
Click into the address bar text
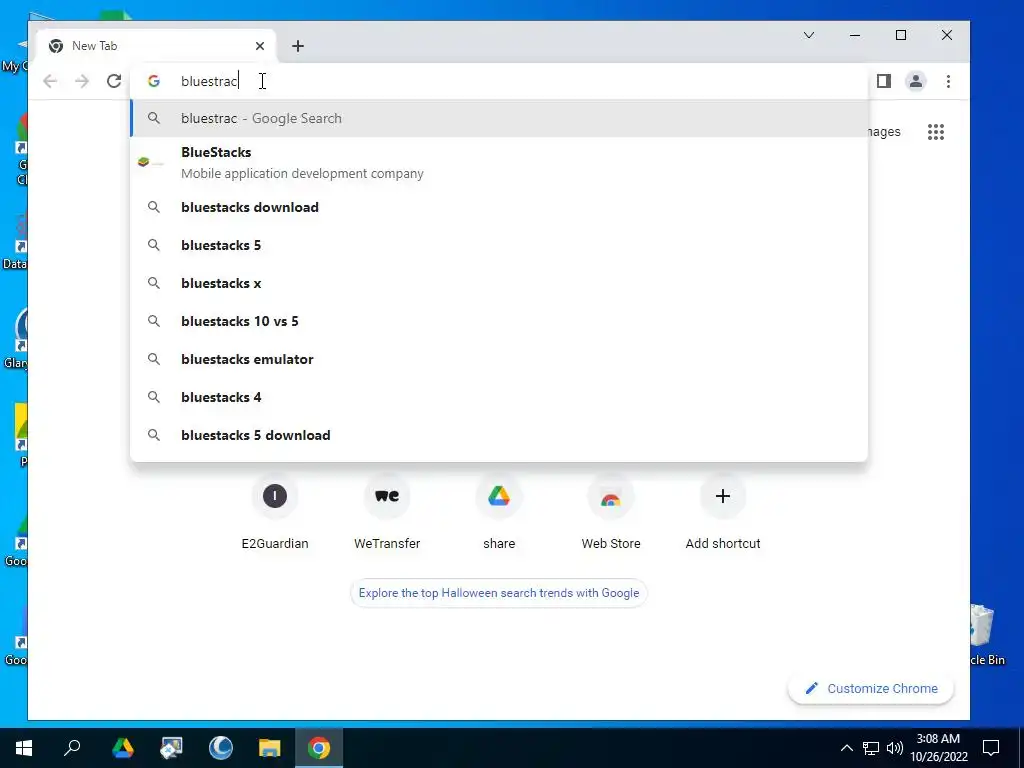pyautogui.click(x=209, y=81)
